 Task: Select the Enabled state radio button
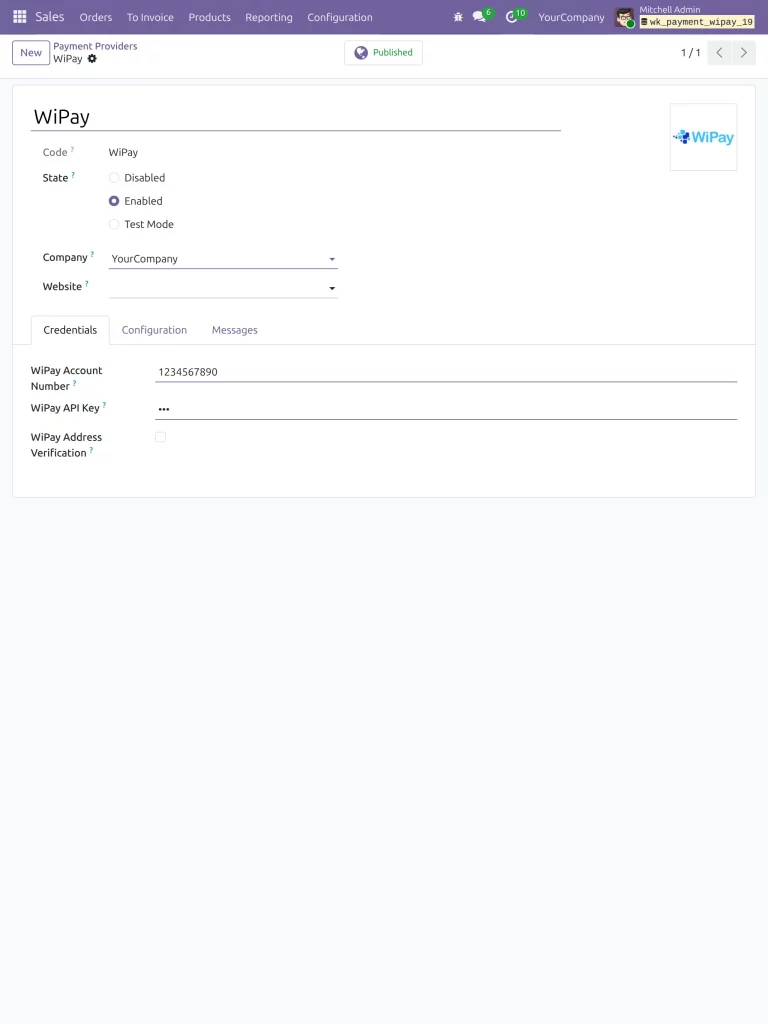114,201
